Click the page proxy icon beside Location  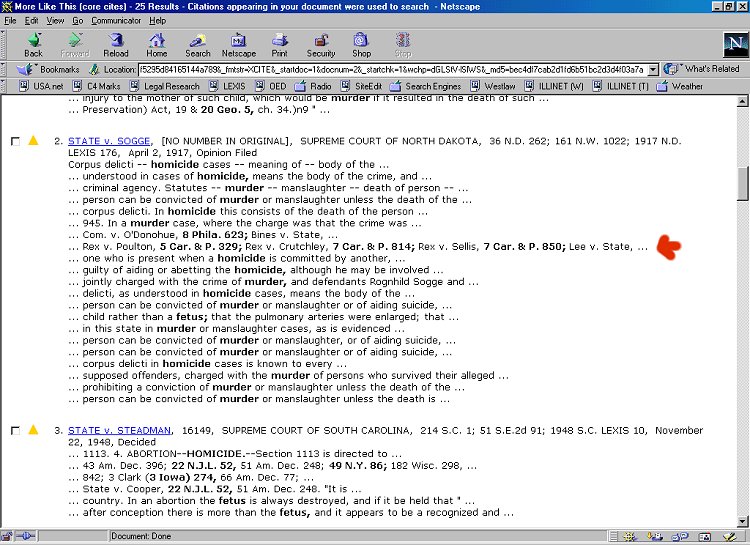pyautogui.click(x=95, y=69)
